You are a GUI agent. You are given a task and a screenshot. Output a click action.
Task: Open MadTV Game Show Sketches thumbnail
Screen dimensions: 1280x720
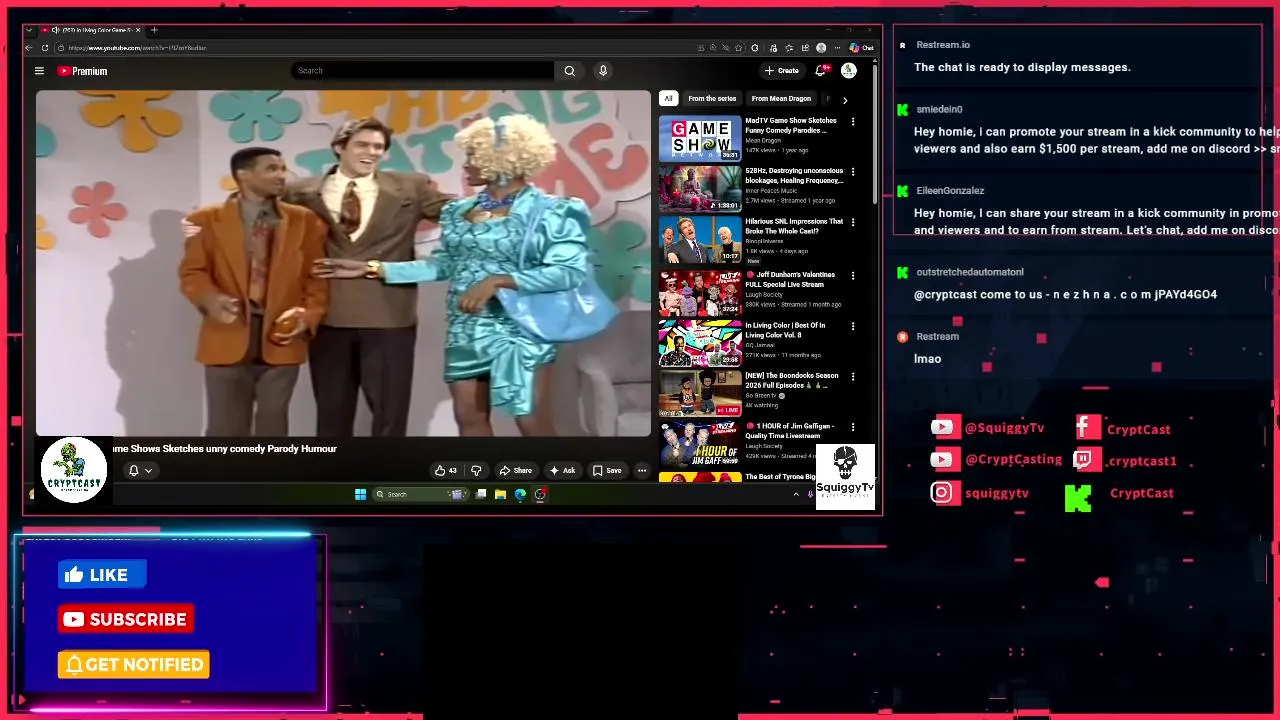pyautogui.click(x=700, y=138)
